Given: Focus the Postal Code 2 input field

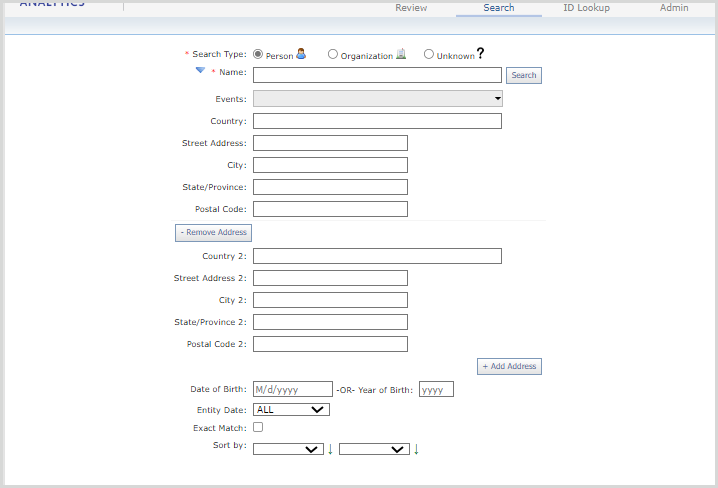Looking at the screenshot, I should point(330,344).
